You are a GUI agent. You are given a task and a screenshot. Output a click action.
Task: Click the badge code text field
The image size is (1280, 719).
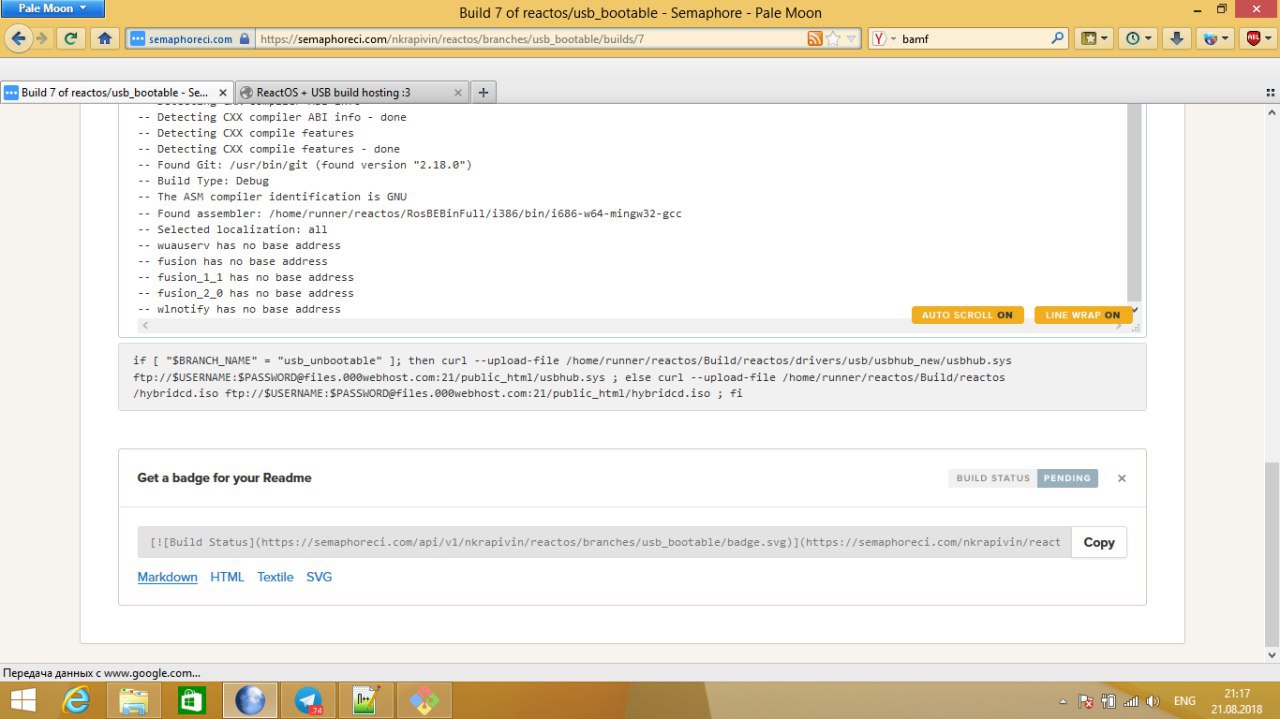pos(604,542)
